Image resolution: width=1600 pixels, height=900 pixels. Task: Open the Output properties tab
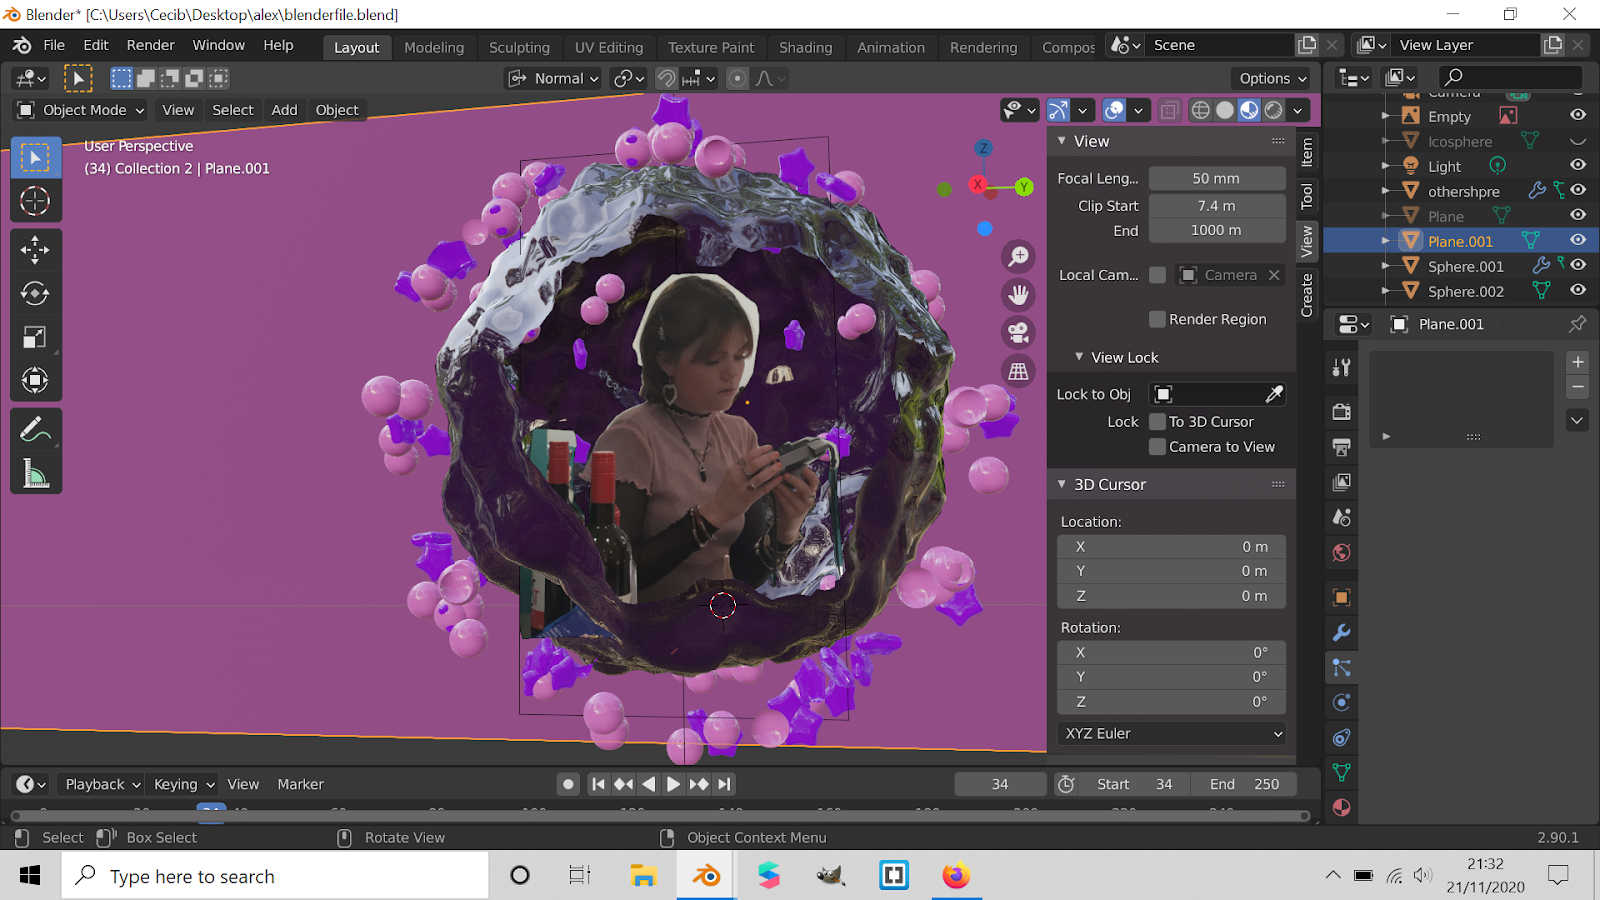[x=1342, y=447]
